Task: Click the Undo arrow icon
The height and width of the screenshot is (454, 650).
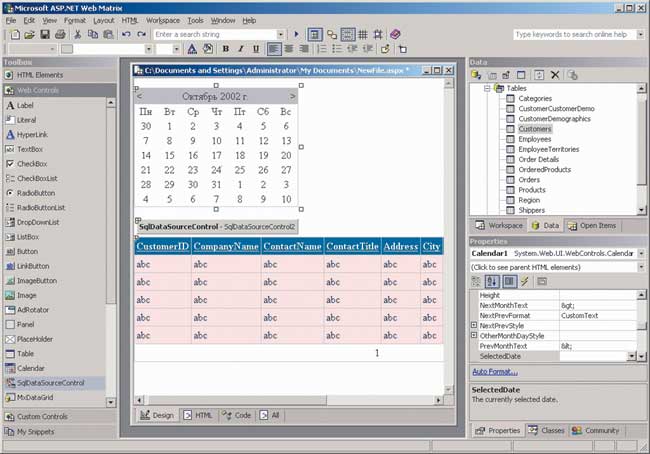Action: pos(126,34)
